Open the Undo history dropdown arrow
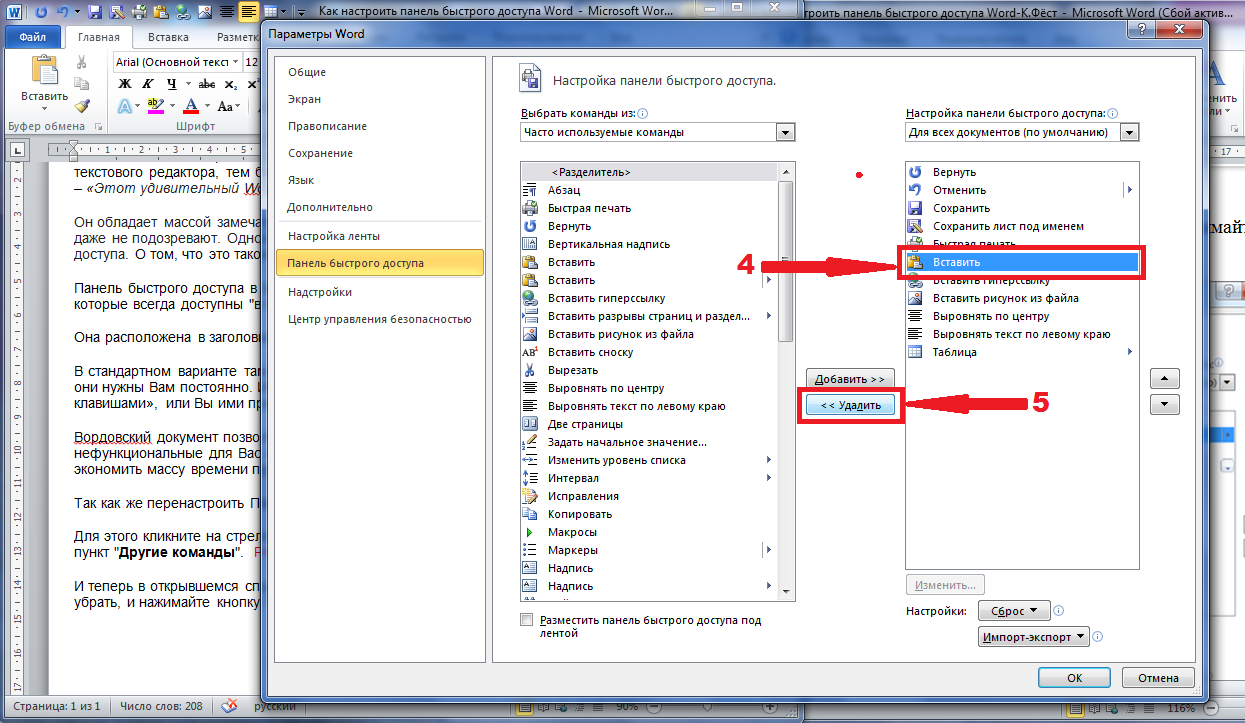 [77, 12]
